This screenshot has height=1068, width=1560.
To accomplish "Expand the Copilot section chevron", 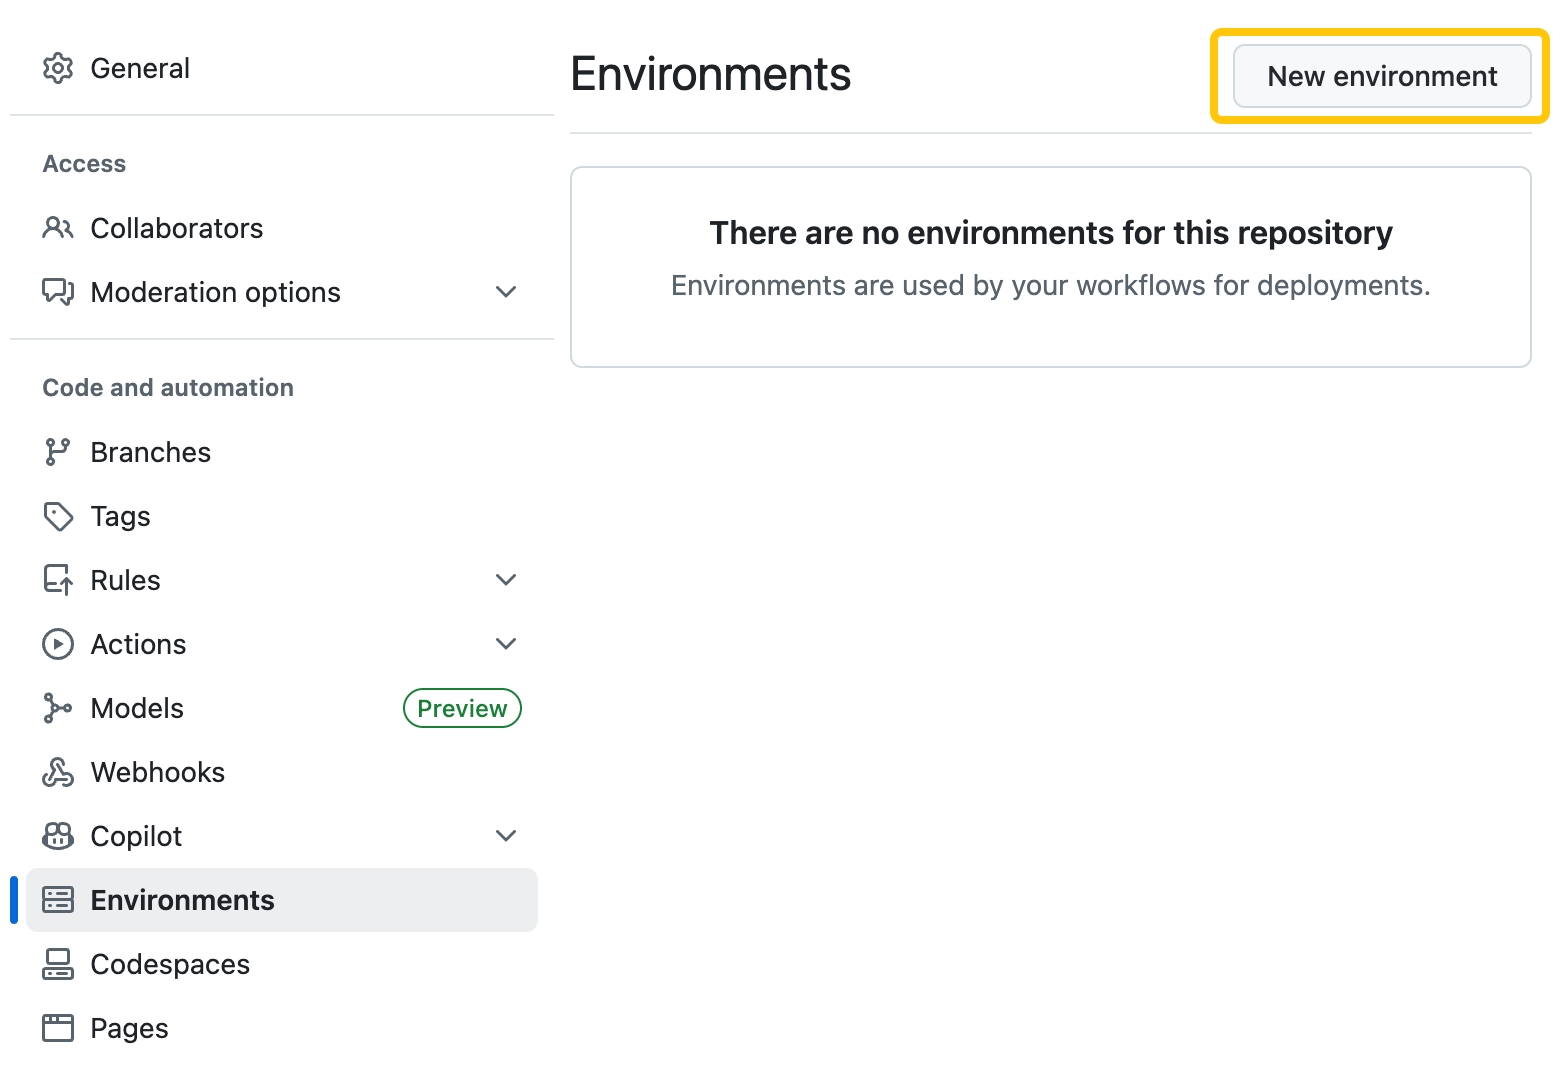I will [506, 836].
